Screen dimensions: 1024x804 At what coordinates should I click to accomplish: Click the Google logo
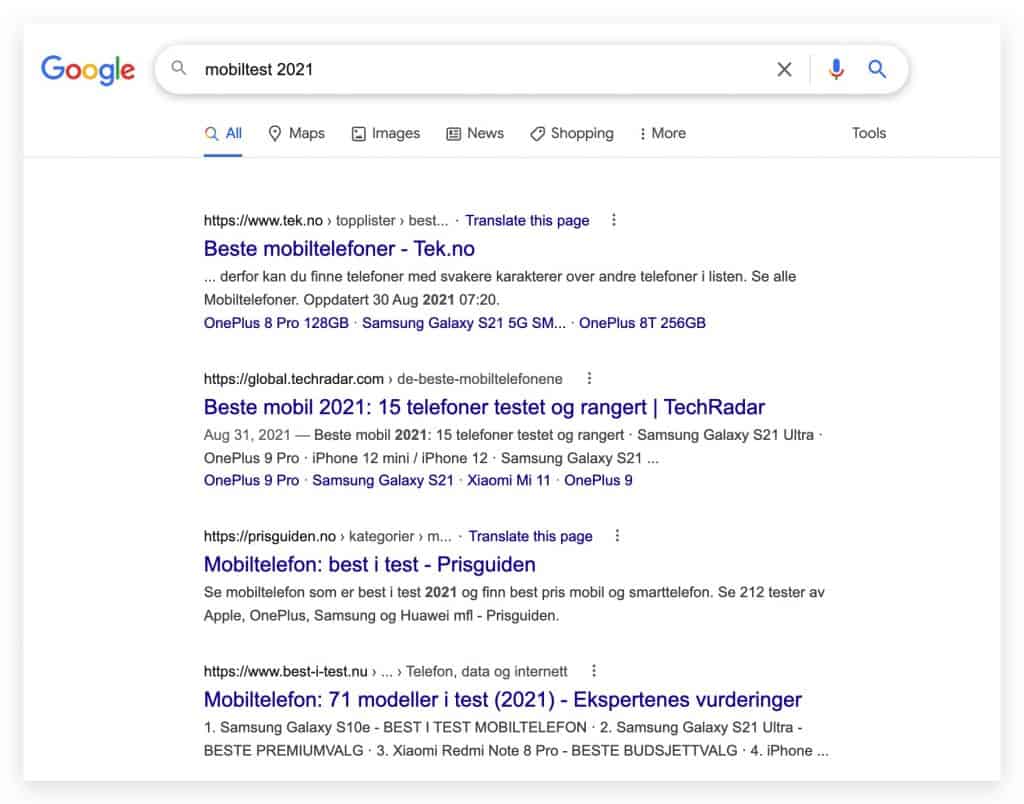88,70
